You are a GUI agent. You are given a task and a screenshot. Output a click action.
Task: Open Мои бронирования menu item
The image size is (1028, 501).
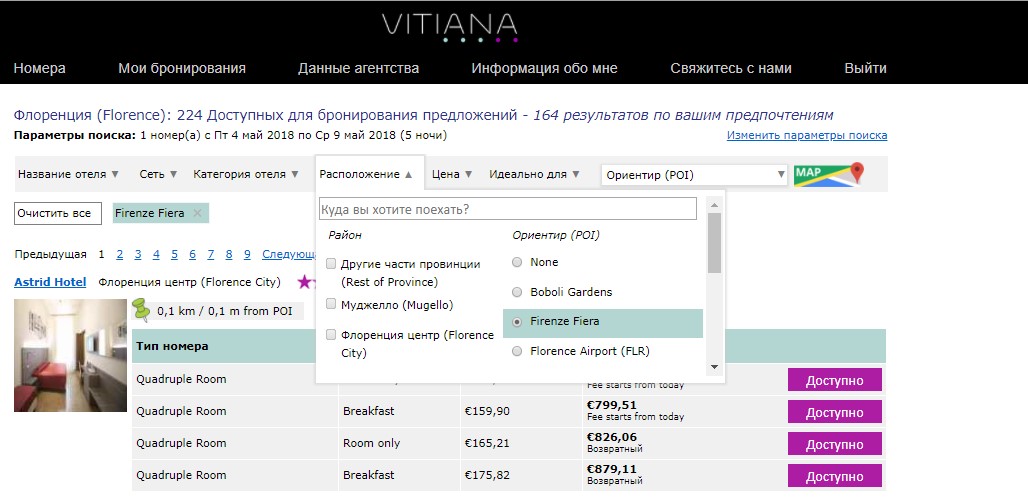(x=181, y=68)
